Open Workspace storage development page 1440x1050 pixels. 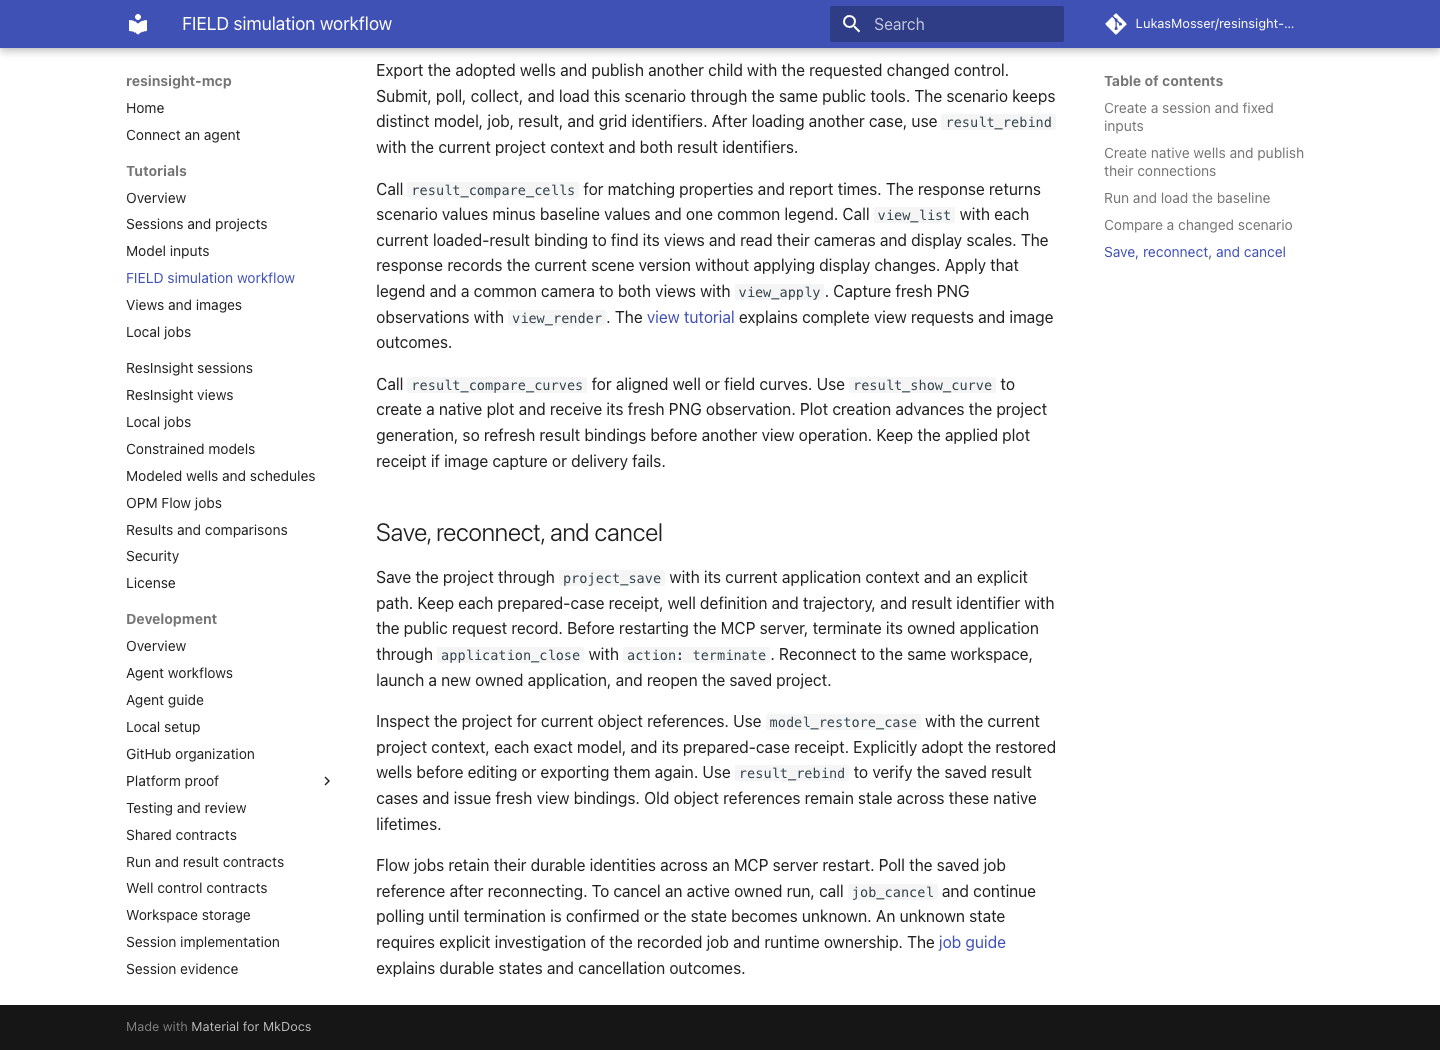pos(188,915)
